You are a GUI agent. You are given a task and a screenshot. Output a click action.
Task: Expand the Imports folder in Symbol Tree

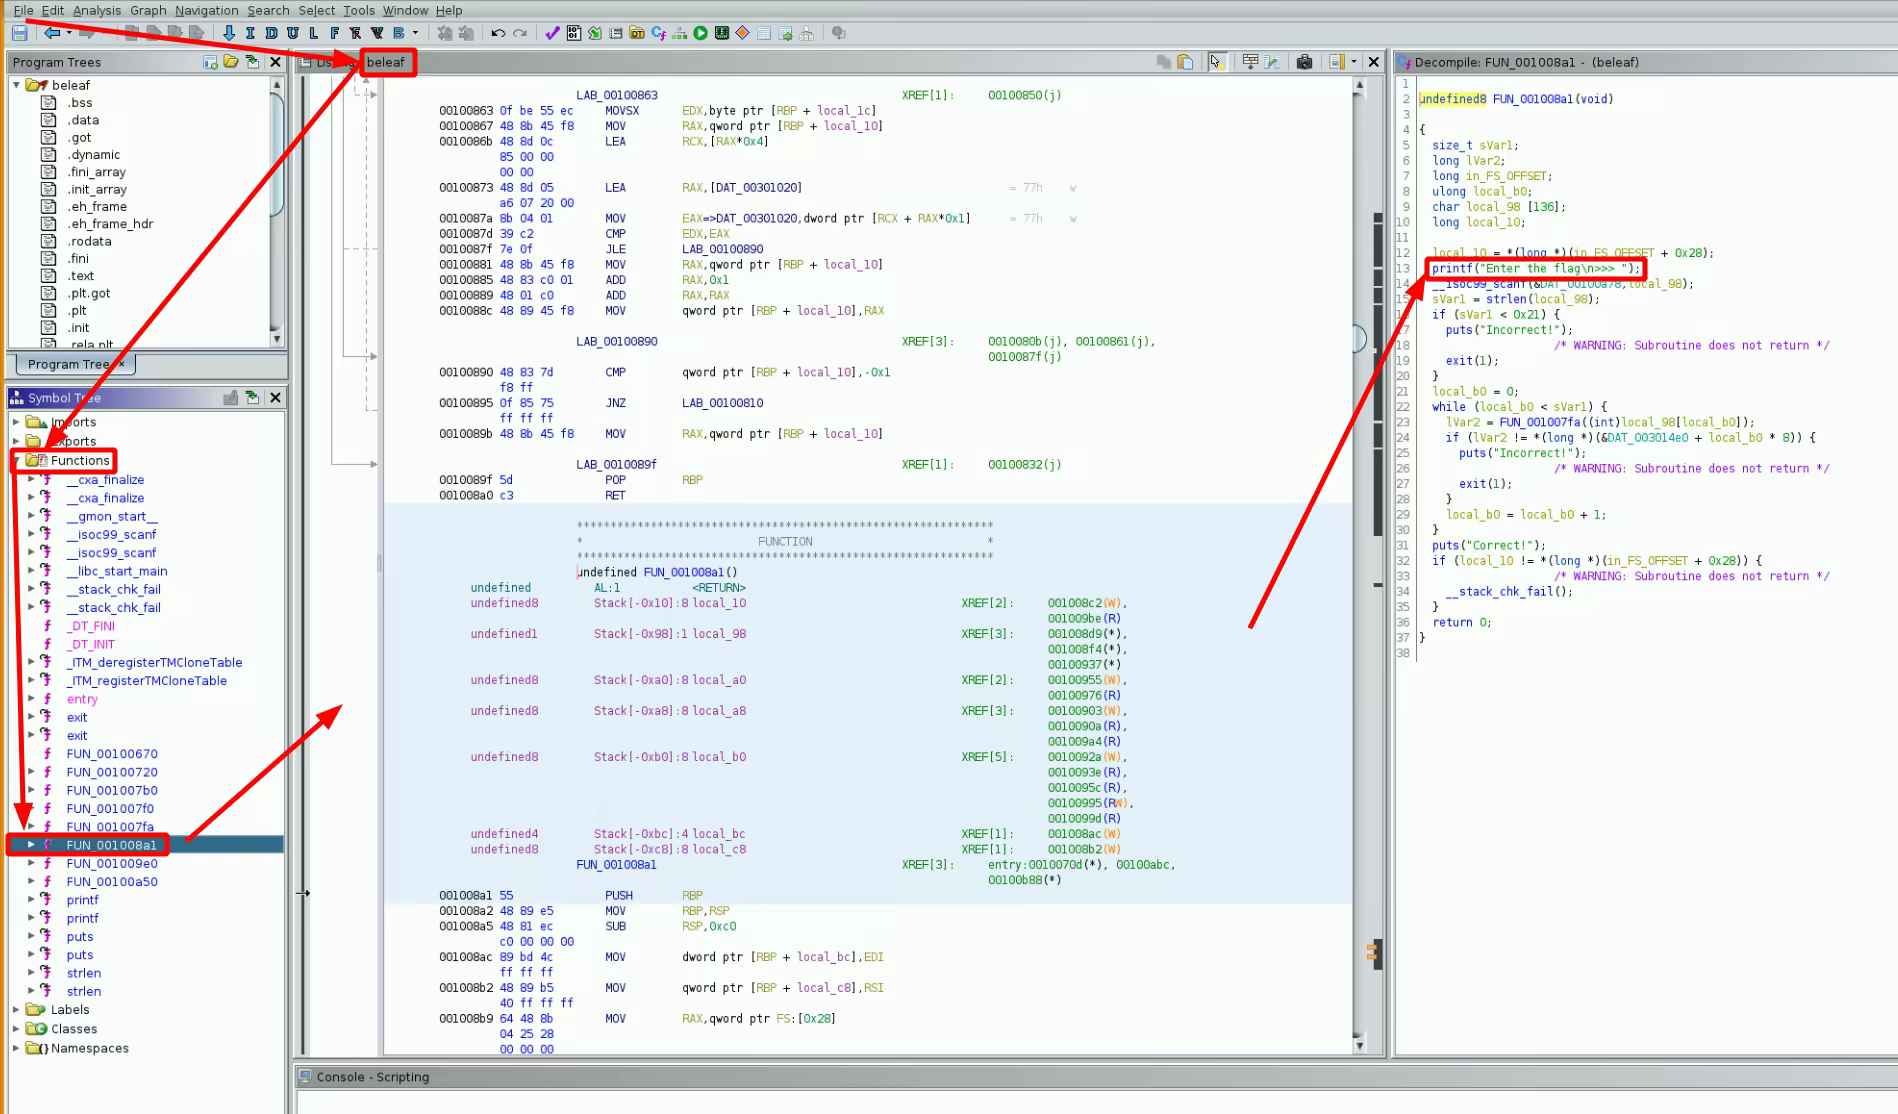(x=16, y=422)
